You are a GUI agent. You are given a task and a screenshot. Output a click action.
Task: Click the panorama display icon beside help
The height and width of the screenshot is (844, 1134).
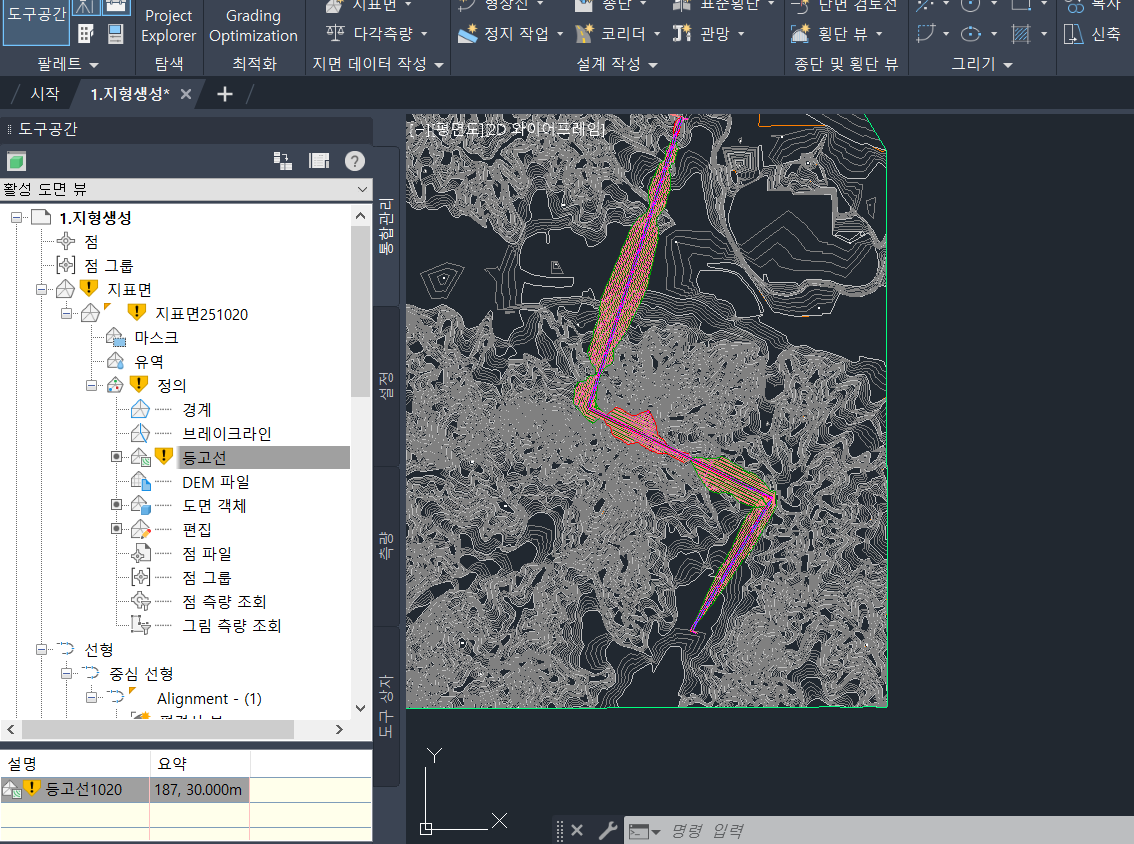click(x=319, y=161)
